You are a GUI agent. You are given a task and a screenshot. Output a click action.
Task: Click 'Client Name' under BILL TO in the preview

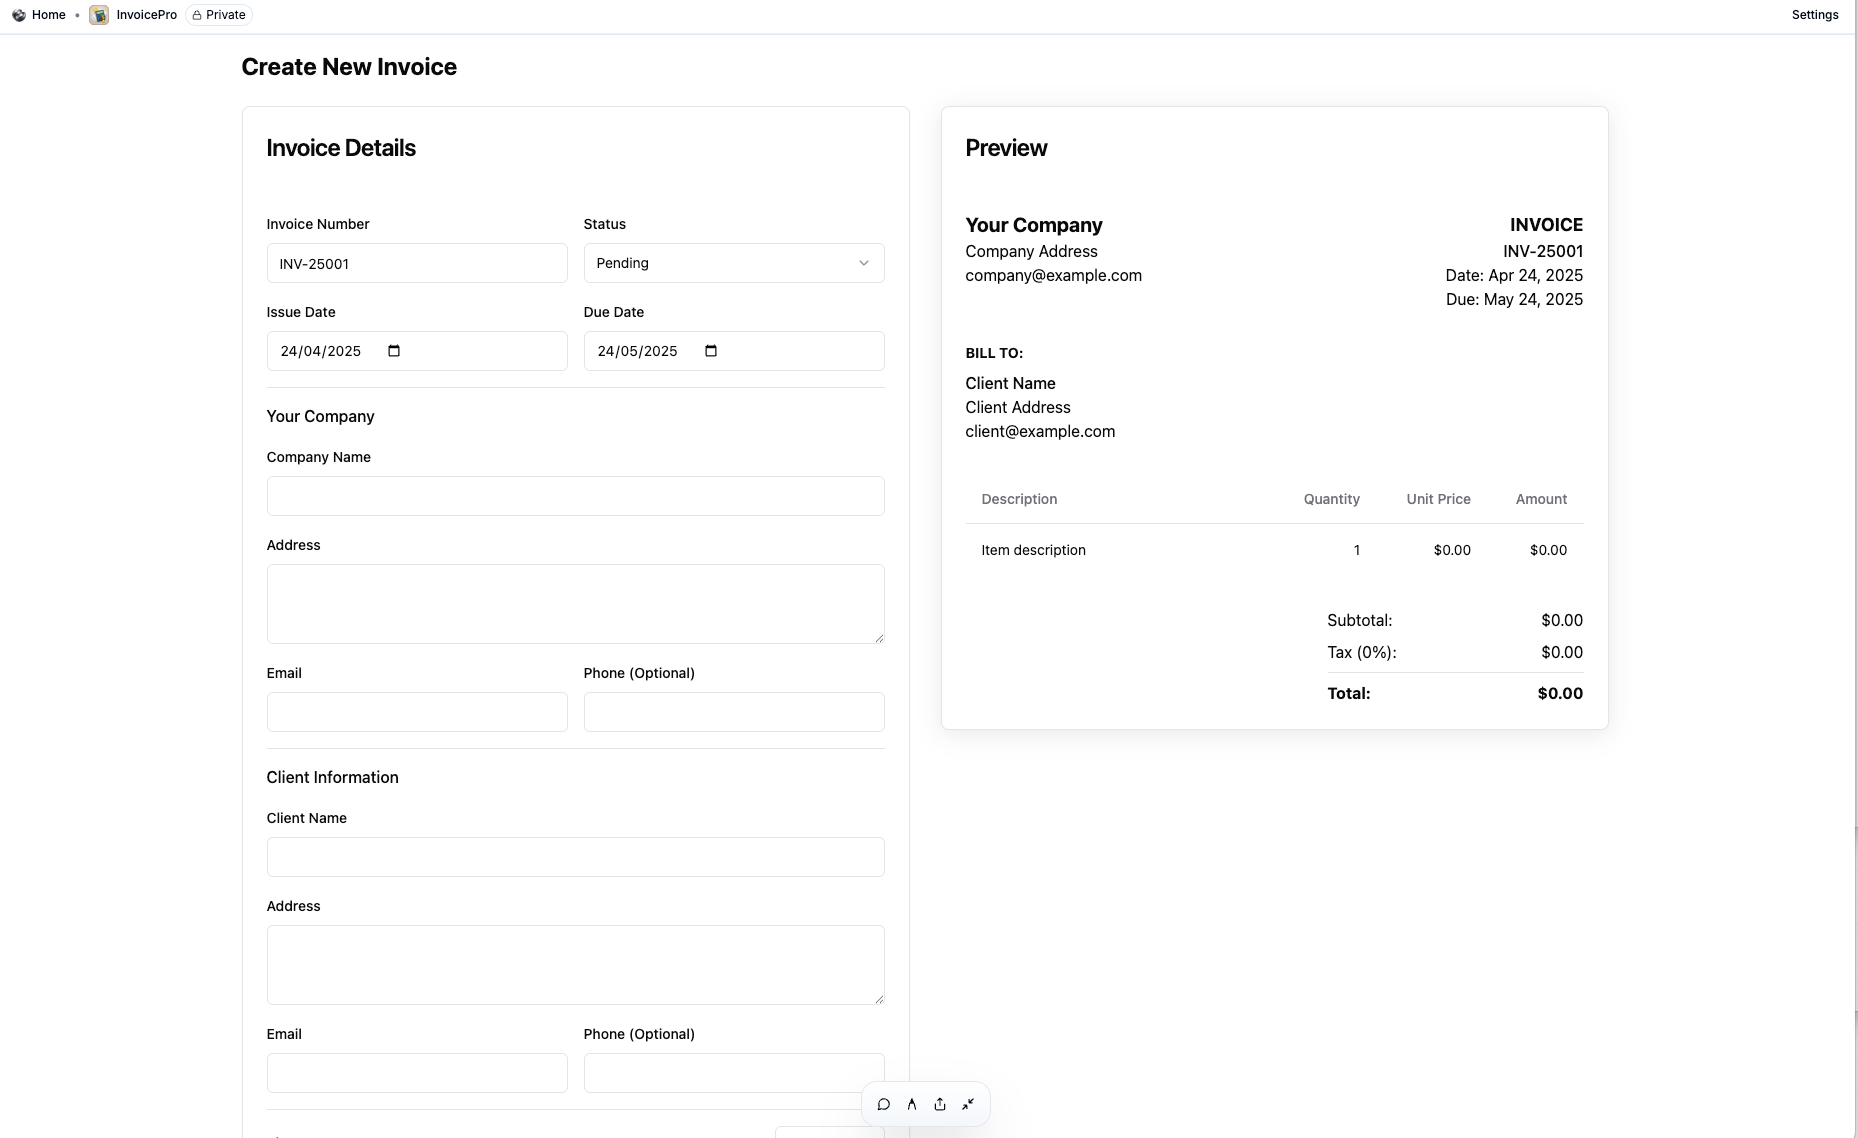pos(1010,383)
